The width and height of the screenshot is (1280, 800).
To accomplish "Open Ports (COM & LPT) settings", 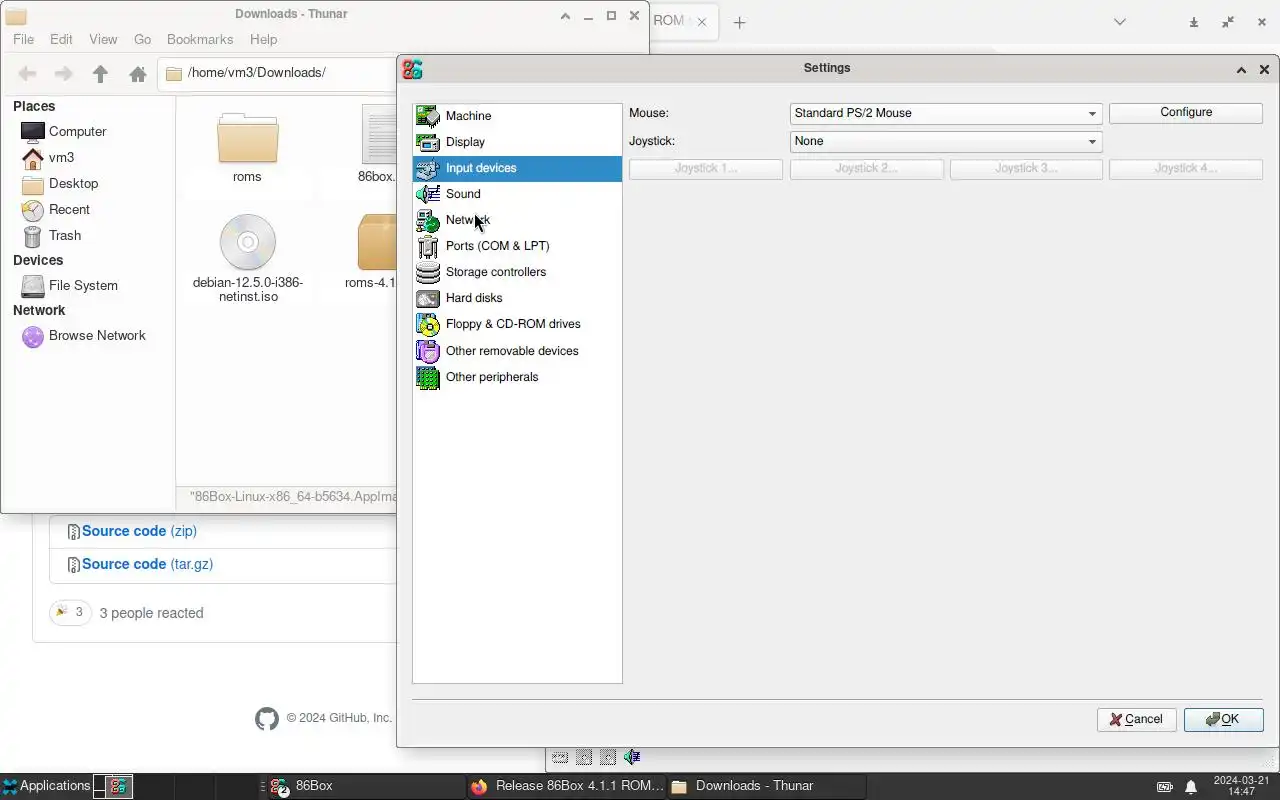I will coord(517,246).
